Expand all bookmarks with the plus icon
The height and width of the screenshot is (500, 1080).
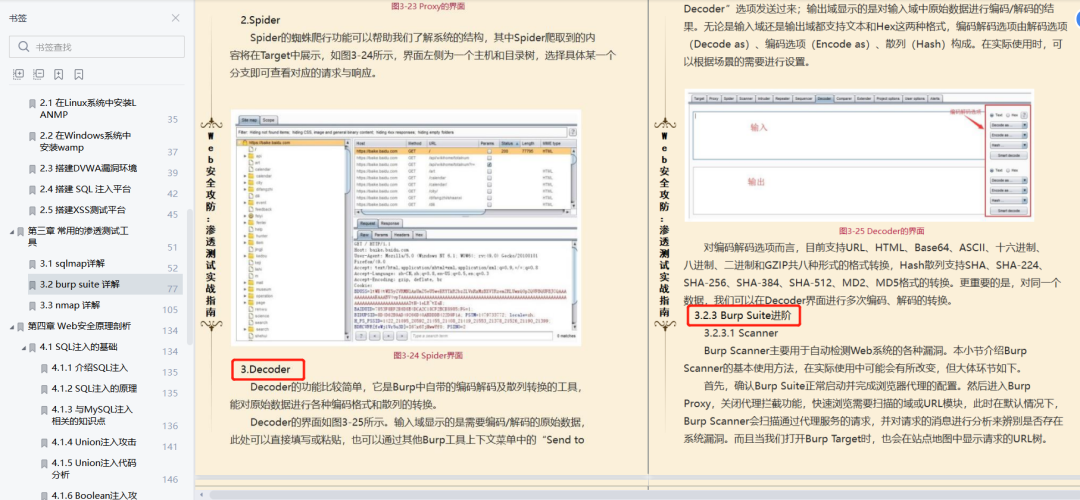click(19, 74)
